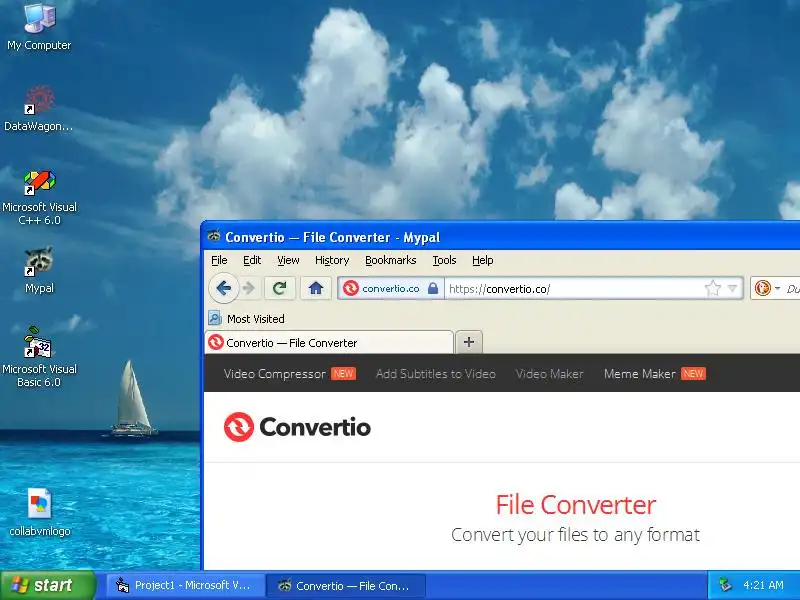Screen dimensions: 800x600
Task: Open the Video Maker link
Action: click(x=549, y=374)
